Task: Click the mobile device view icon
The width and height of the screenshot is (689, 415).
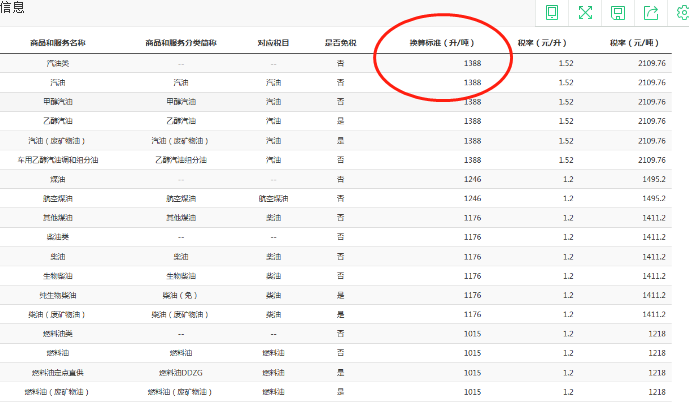Action: (x=552, y=13)
